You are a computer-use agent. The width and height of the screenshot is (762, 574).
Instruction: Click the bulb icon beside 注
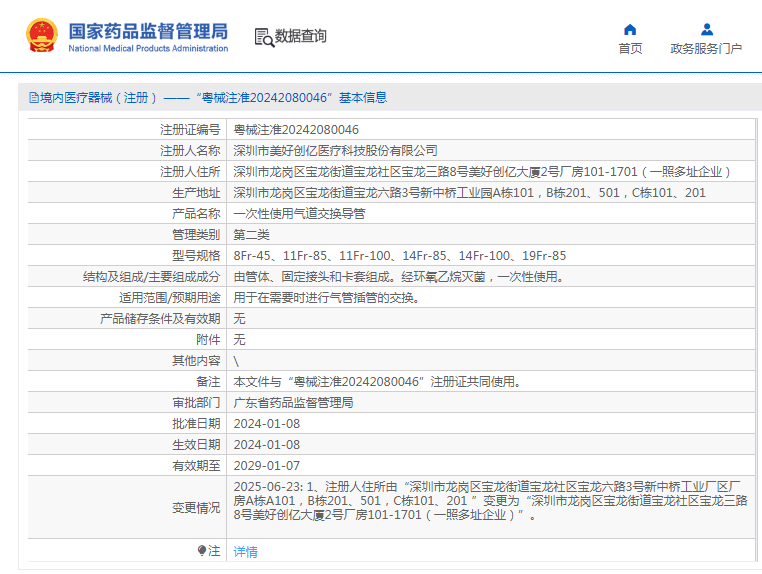tap(202, 550)
